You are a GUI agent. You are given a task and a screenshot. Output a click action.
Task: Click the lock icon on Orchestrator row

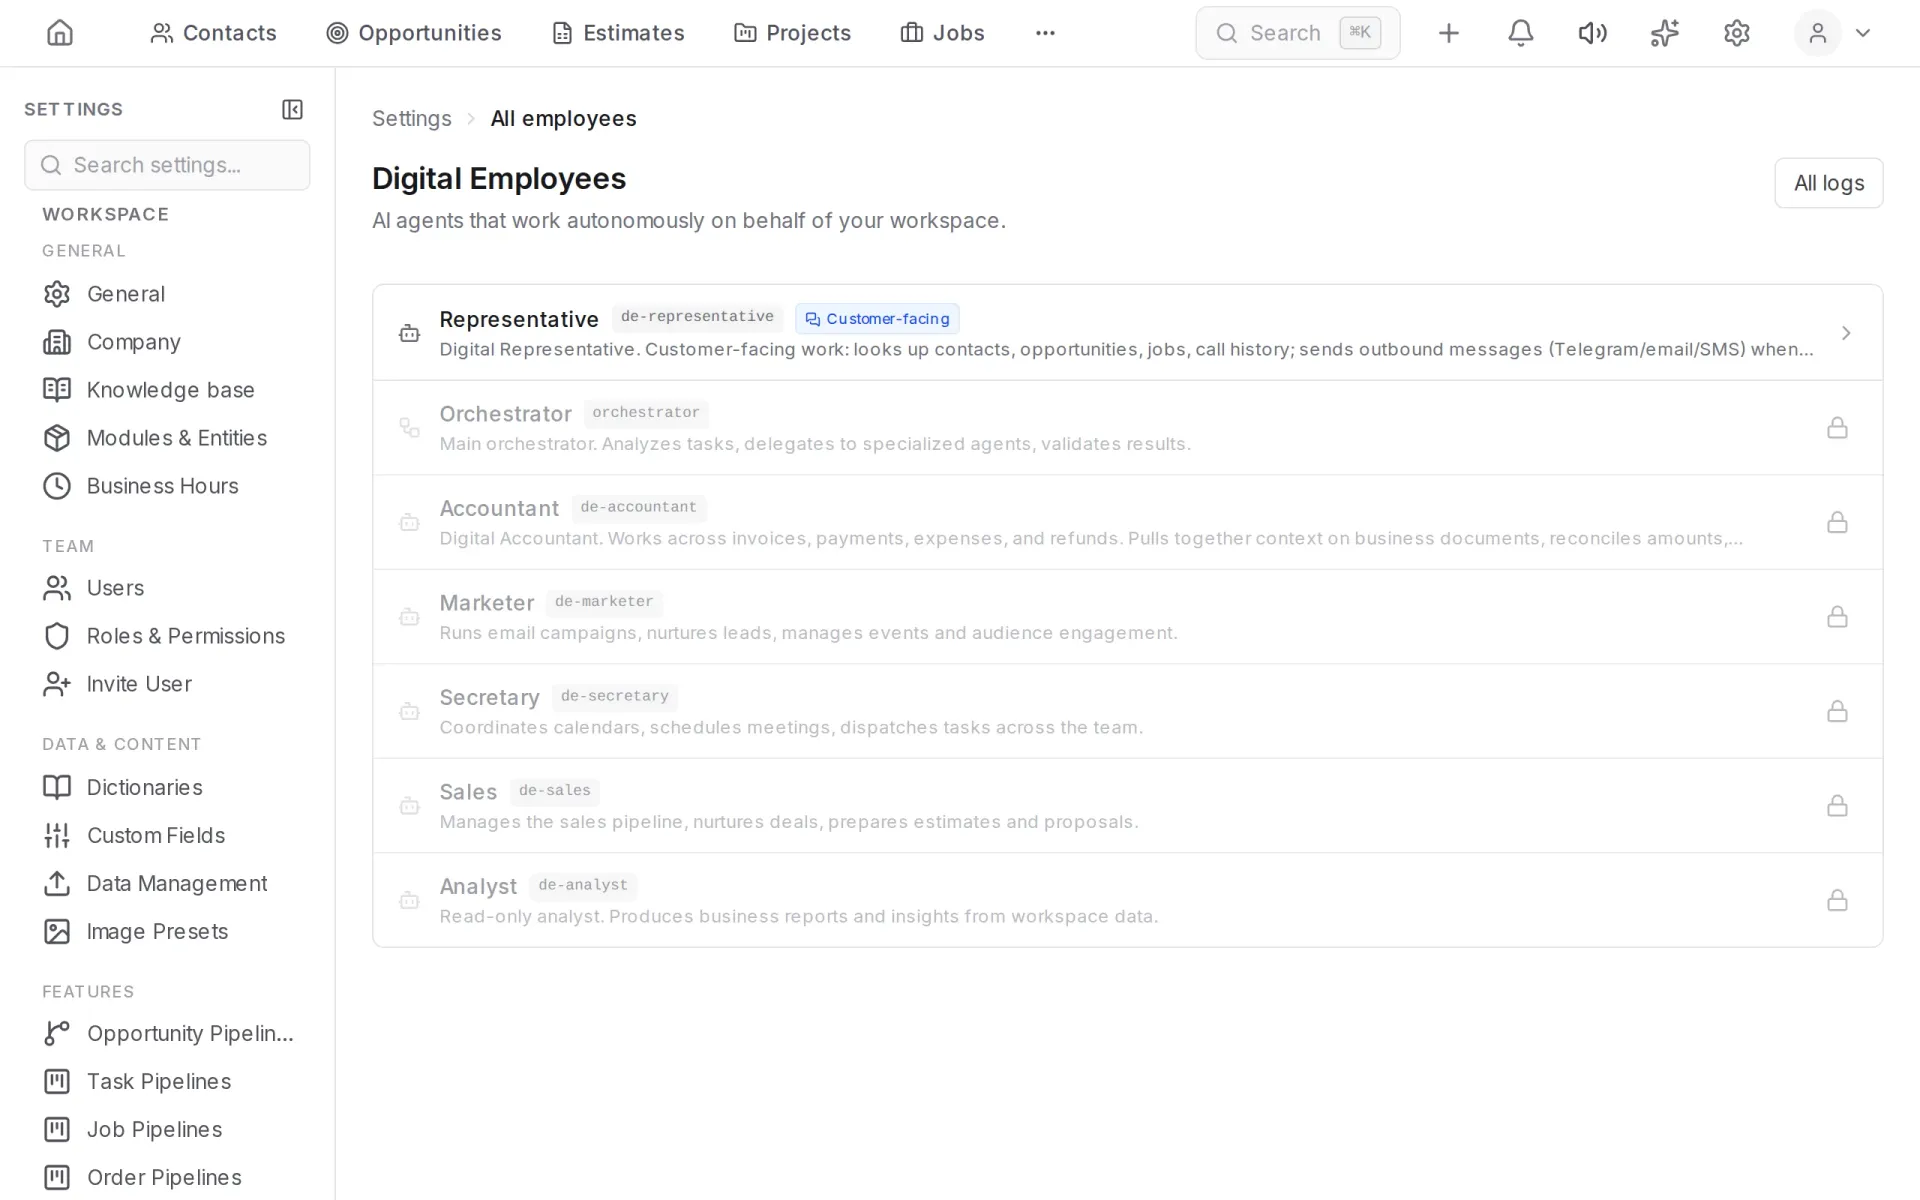coord(1837,428)
